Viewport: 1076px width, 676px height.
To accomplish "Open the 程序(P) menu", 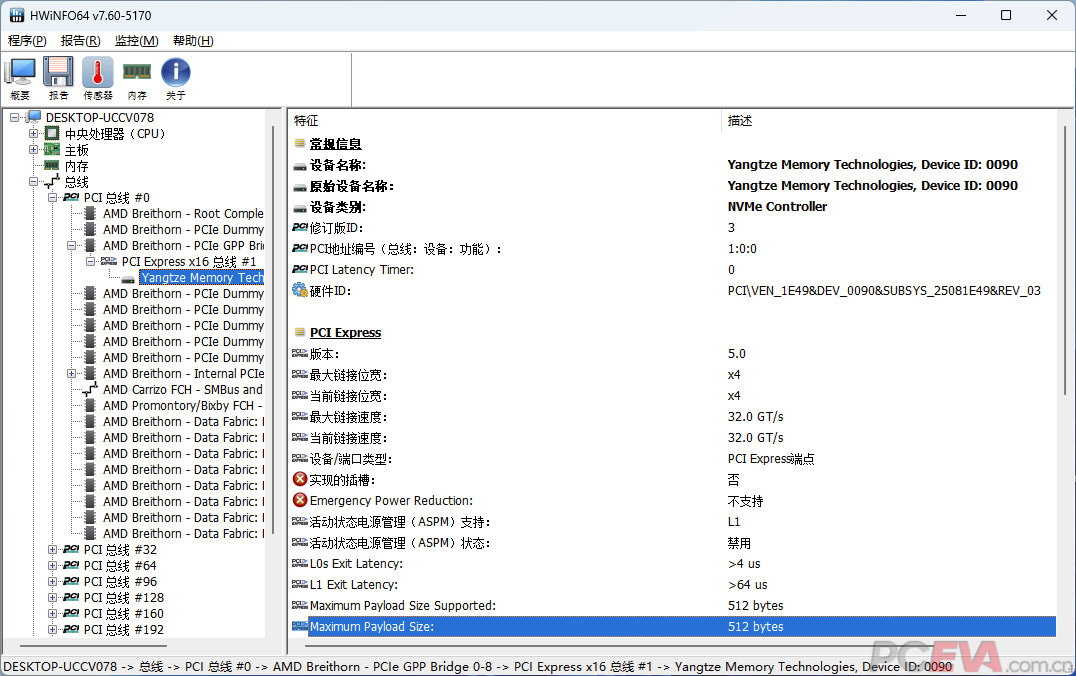I will [x=27, y=40].
